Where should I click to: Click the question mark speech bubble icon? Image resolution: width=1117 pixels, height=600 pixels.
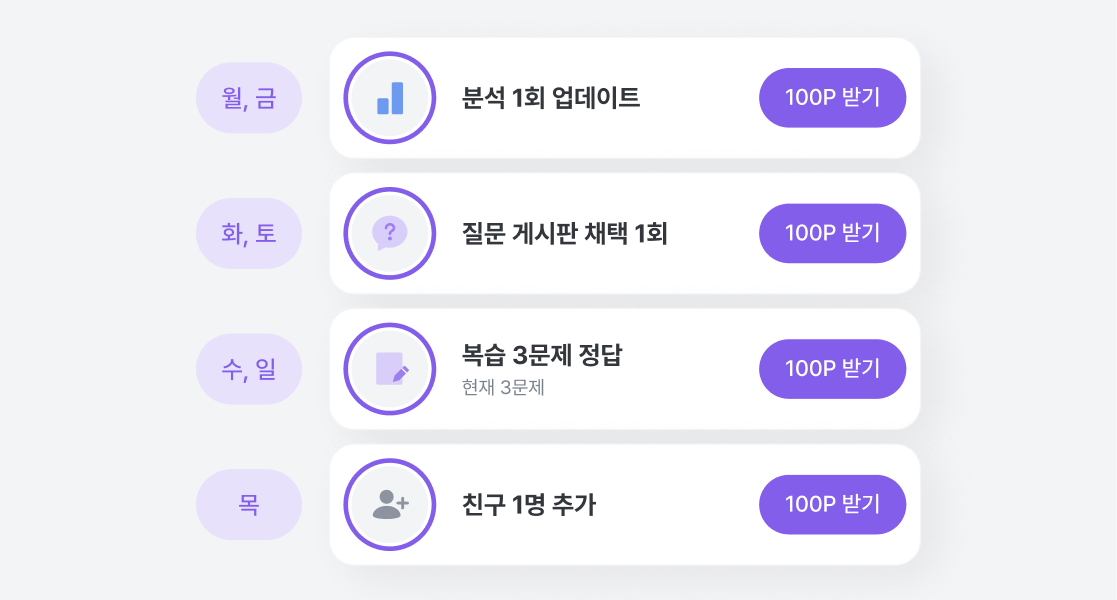(x=390, y=233)
